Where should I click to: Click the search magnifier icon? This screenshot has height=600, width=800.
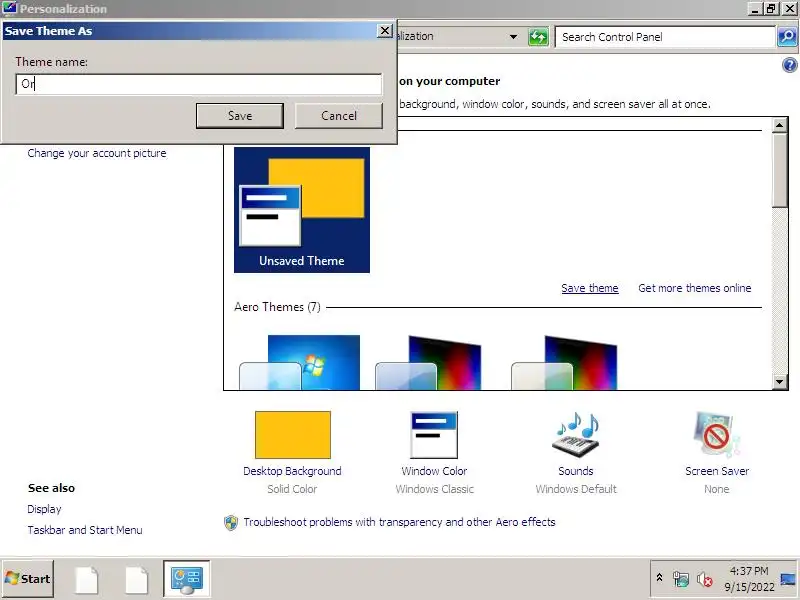[787, 37]
